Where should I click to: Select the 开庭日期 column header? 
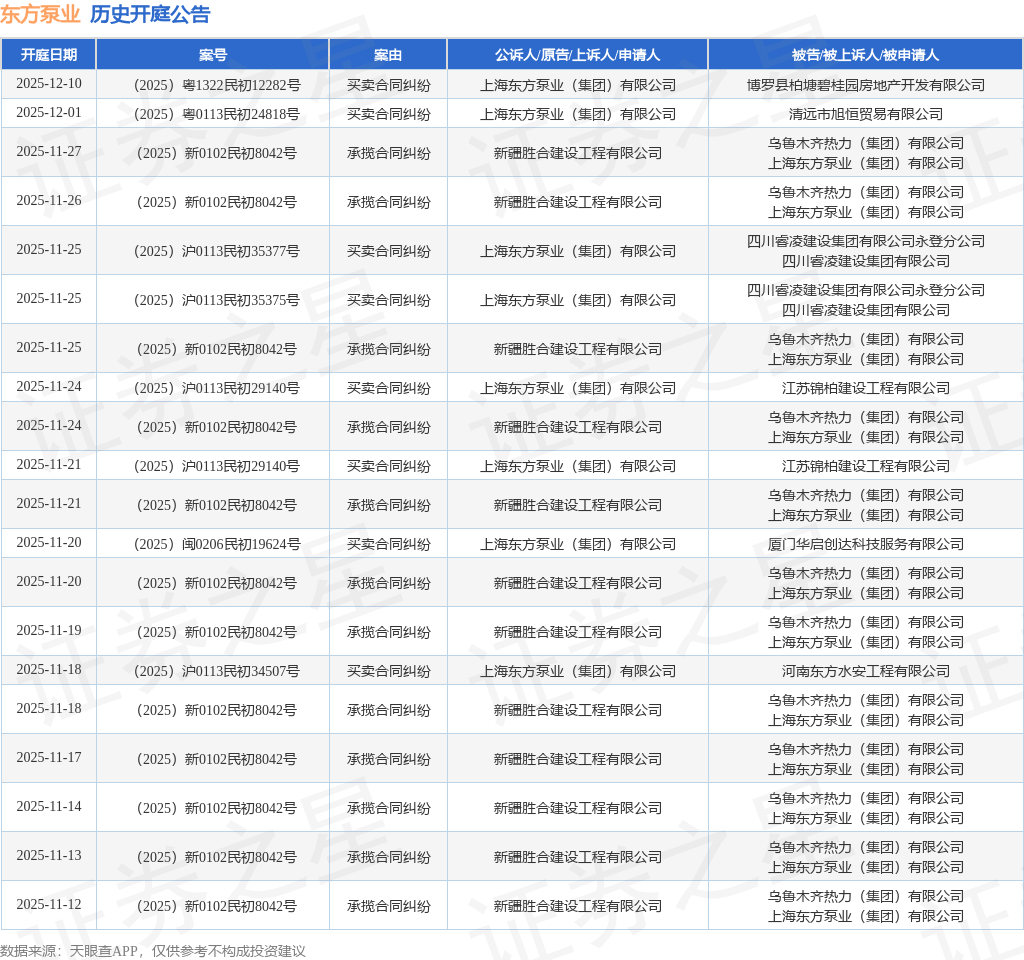click(49, 55)
